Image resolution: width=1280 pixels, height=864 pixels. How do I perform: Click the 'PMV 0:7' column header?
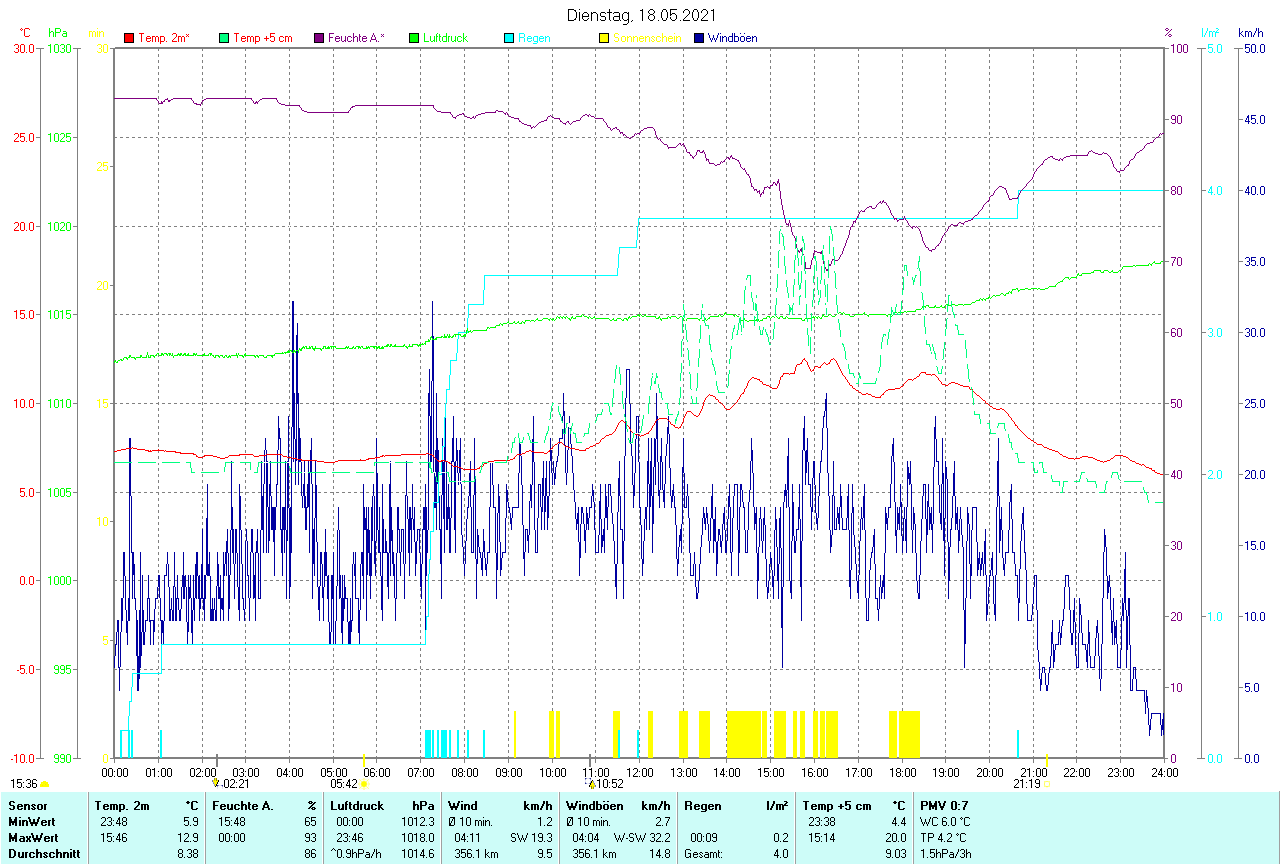point(944,805)
